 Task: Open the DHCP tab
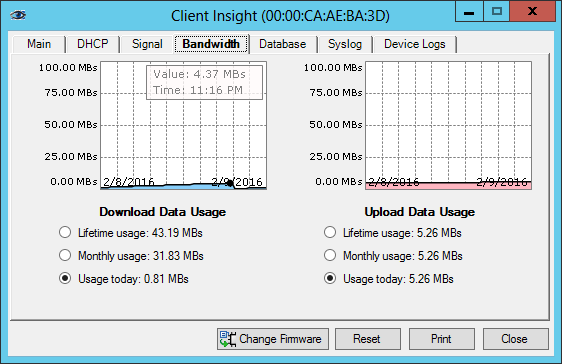click(93, 44)
